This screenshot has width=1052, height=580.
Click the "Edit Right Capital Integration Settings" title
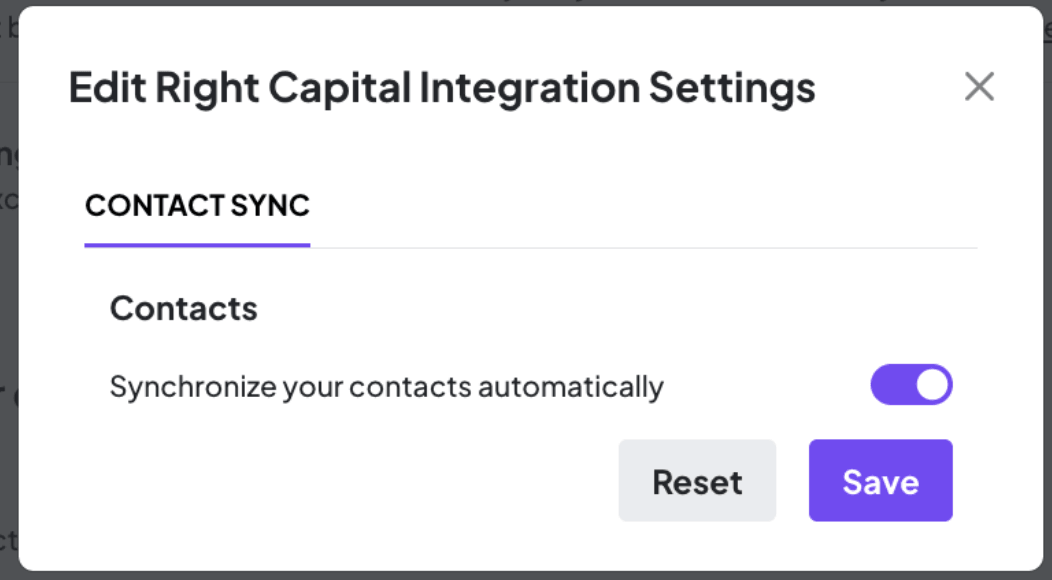(441, 88)
